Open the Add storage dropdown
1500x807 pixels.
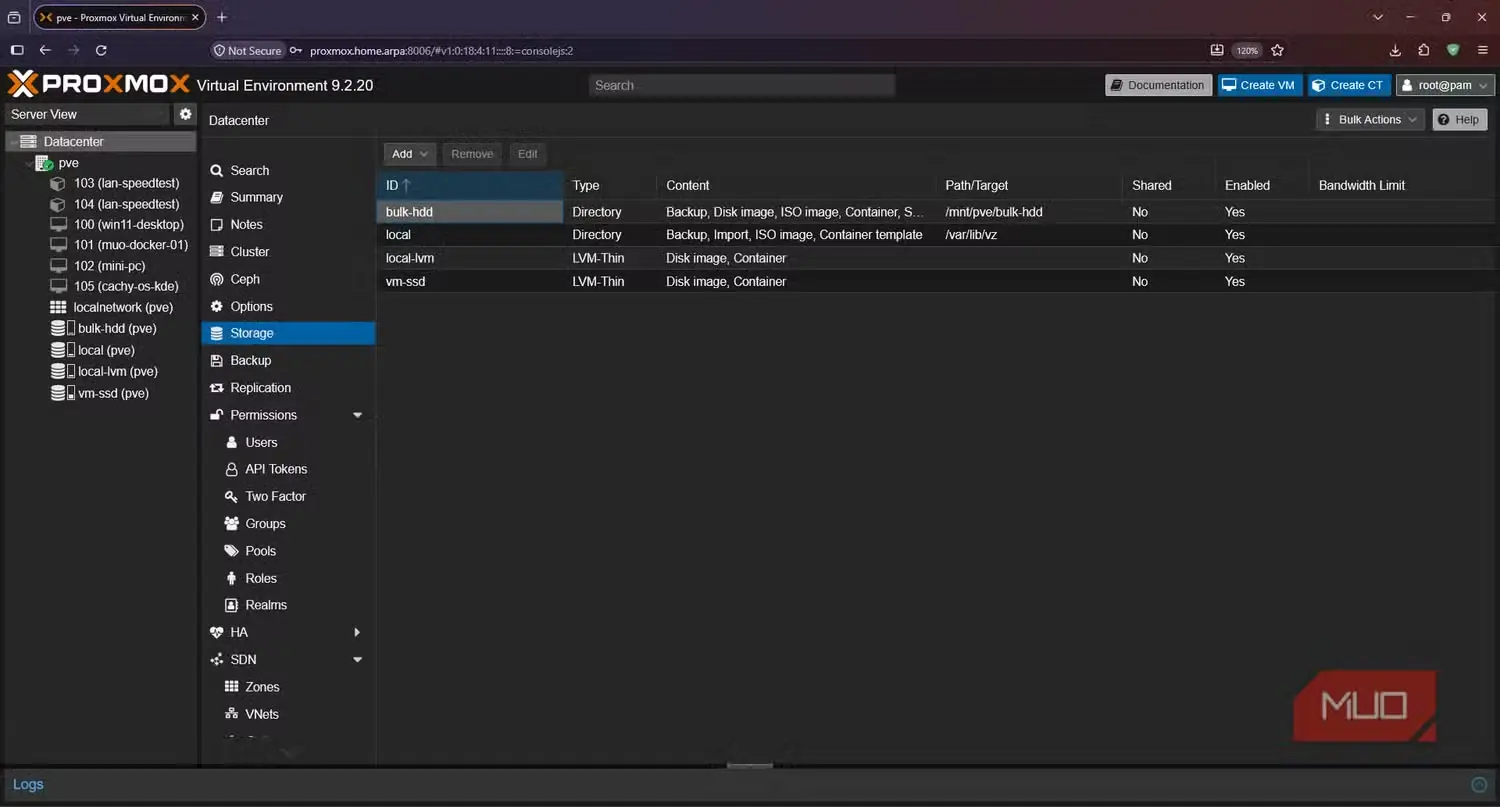click(x=410, y=154)
